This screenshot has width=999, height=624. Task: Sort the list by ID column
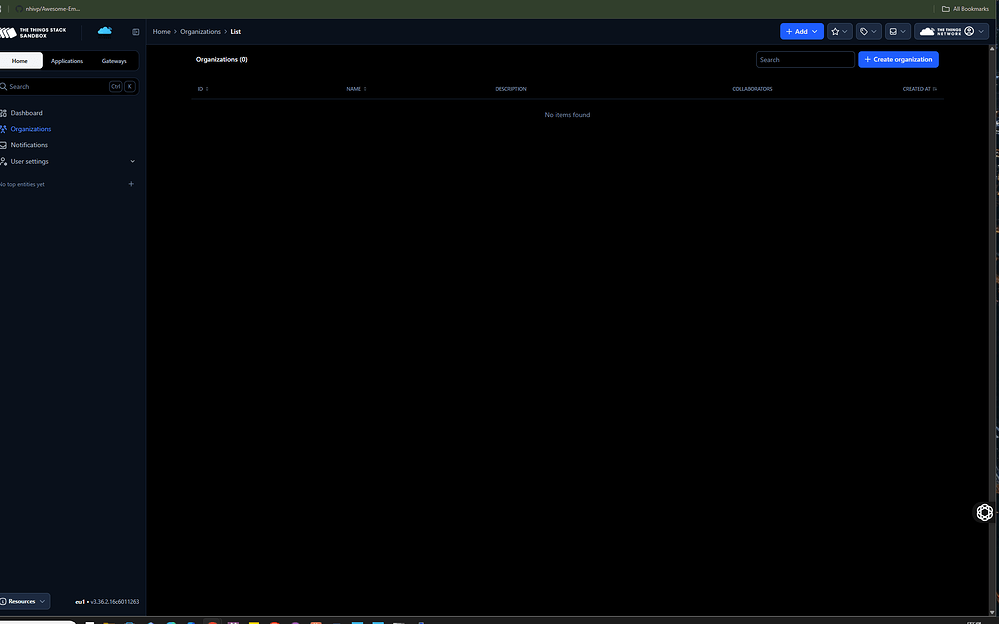pos(203,89)
